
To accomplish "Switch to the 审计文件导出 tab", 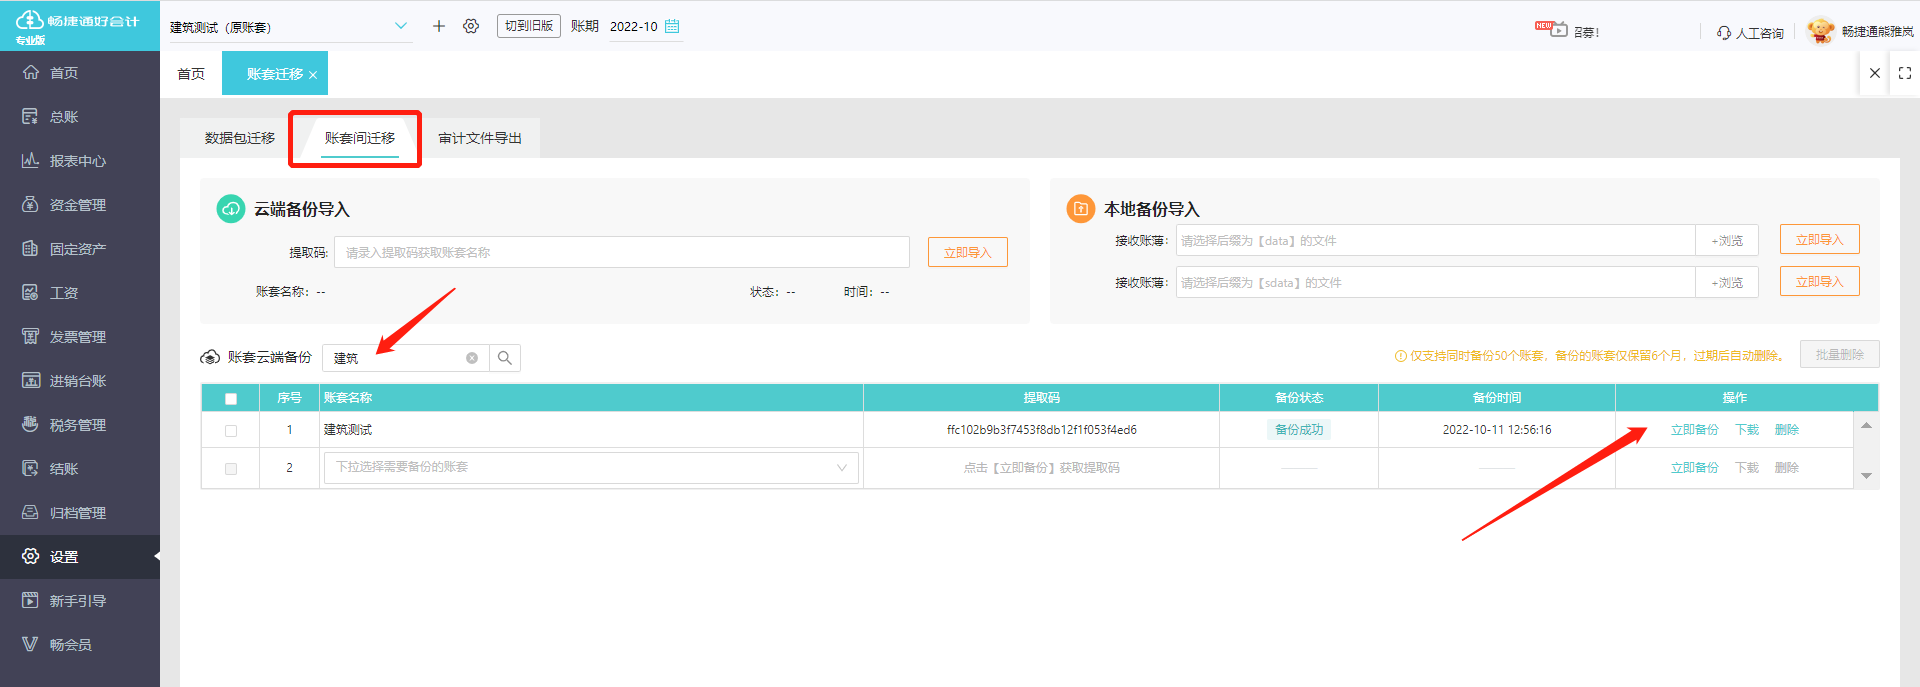I will [480, 138].
